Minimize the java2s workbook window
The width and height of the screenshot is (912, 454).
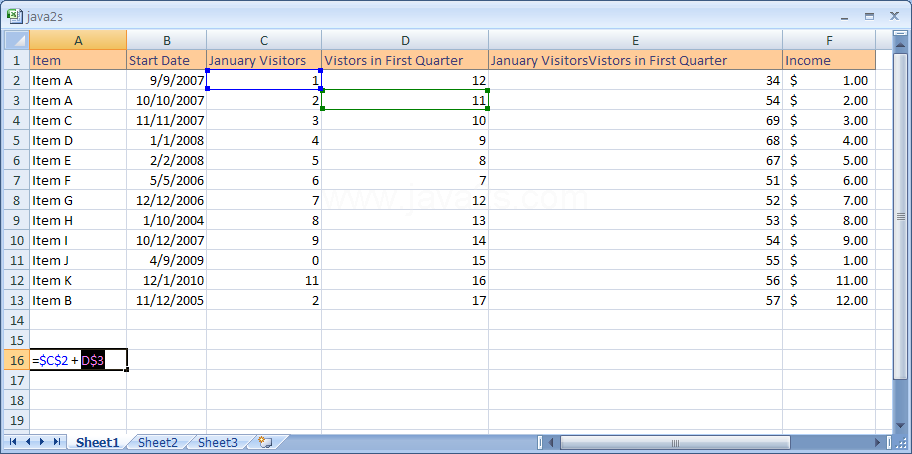click(x=845, y=17)
